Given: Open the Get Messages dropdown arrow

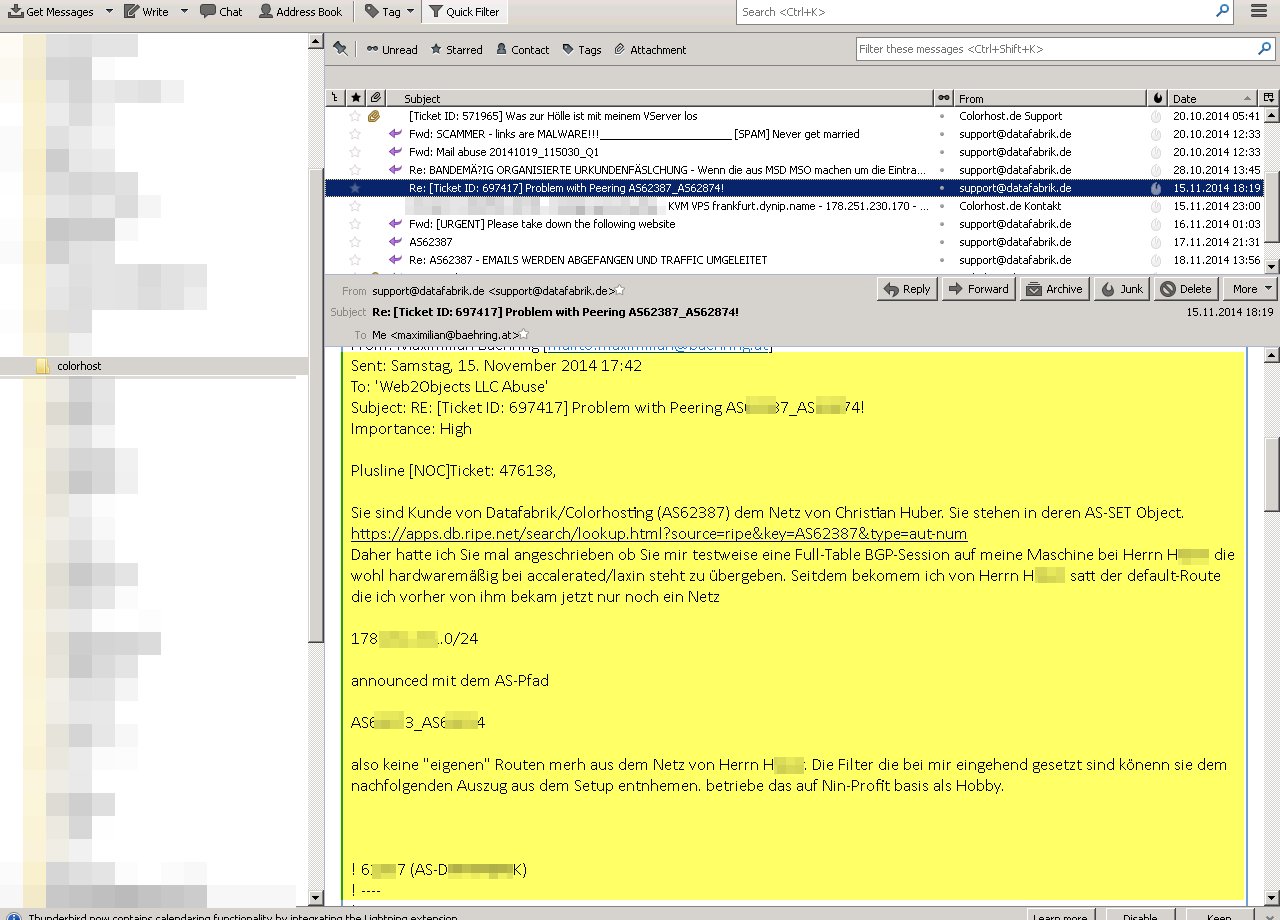Looking at the screenshot, I should click(x=108, y=12).
